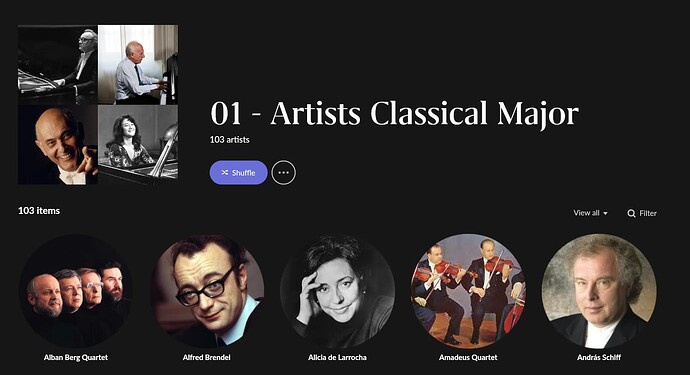Open Alicia de Larrocha artist photo

tap(338, 290)
